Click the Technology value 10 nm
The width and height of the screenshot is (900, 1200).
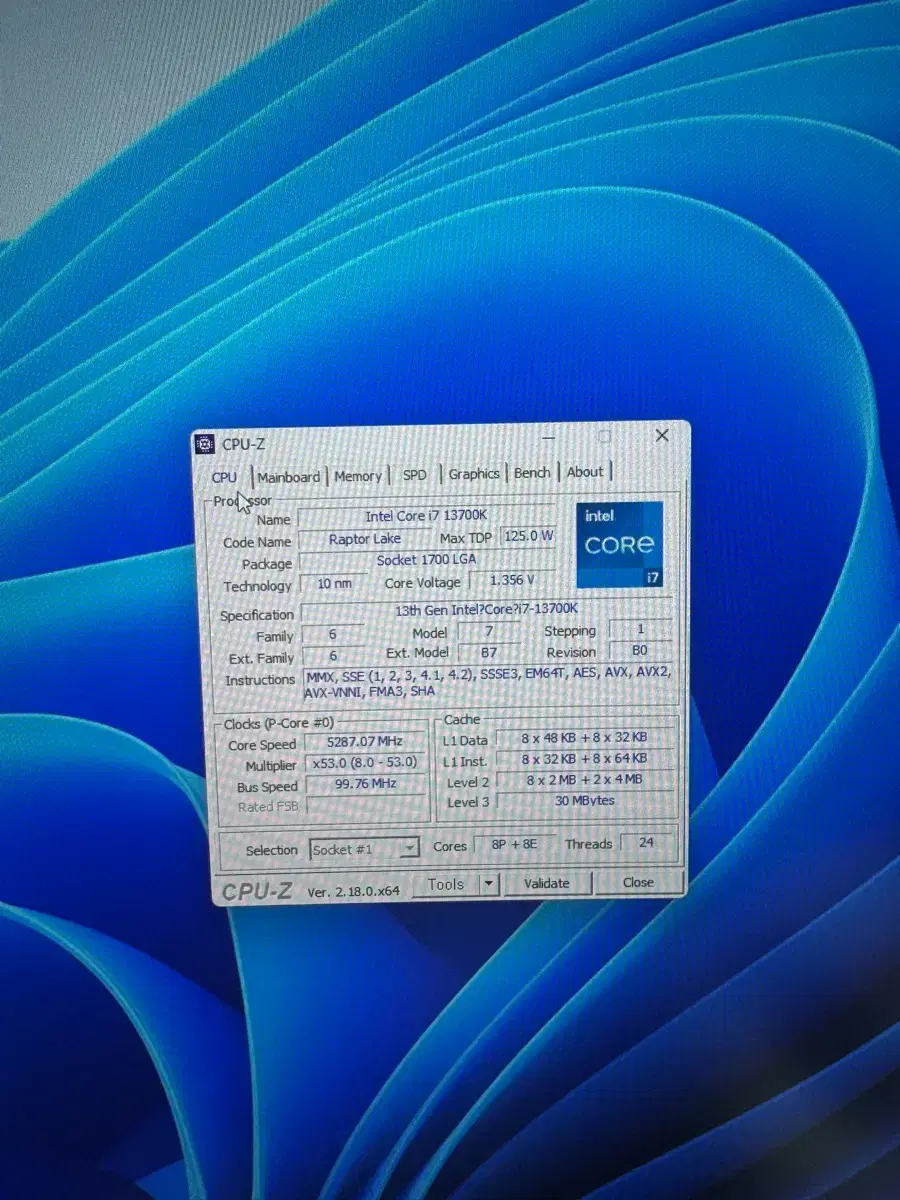[334, 584]
